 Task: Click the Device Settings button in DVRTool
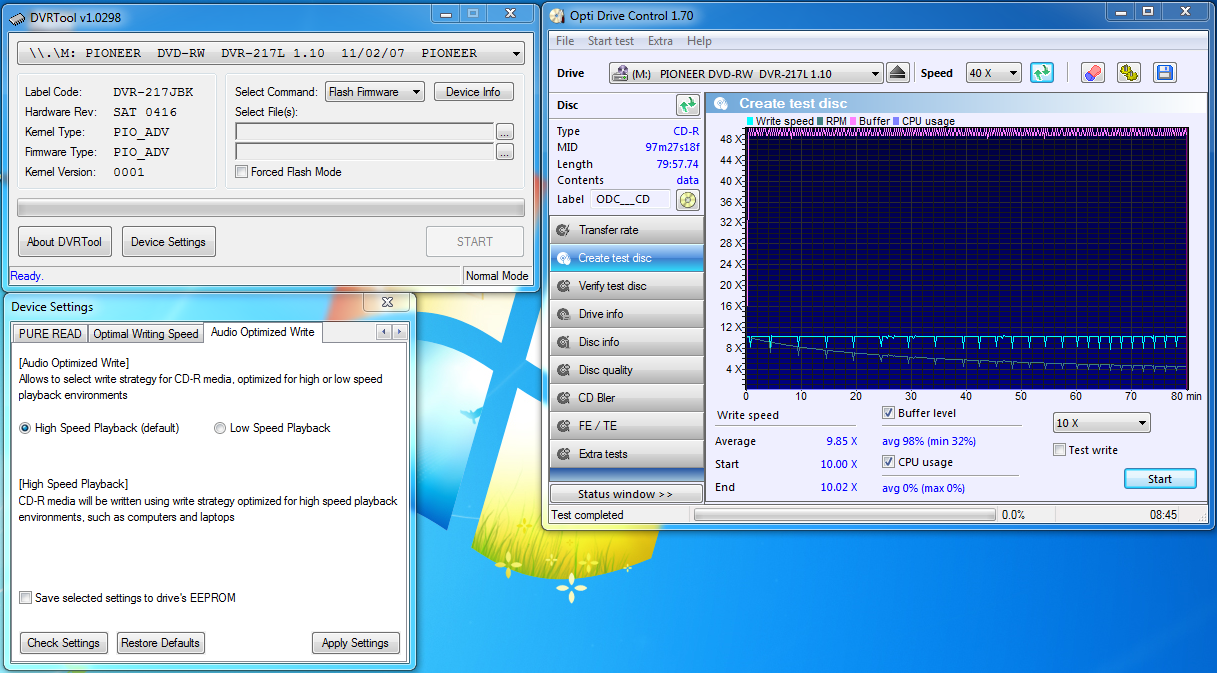tap(168, 242)
